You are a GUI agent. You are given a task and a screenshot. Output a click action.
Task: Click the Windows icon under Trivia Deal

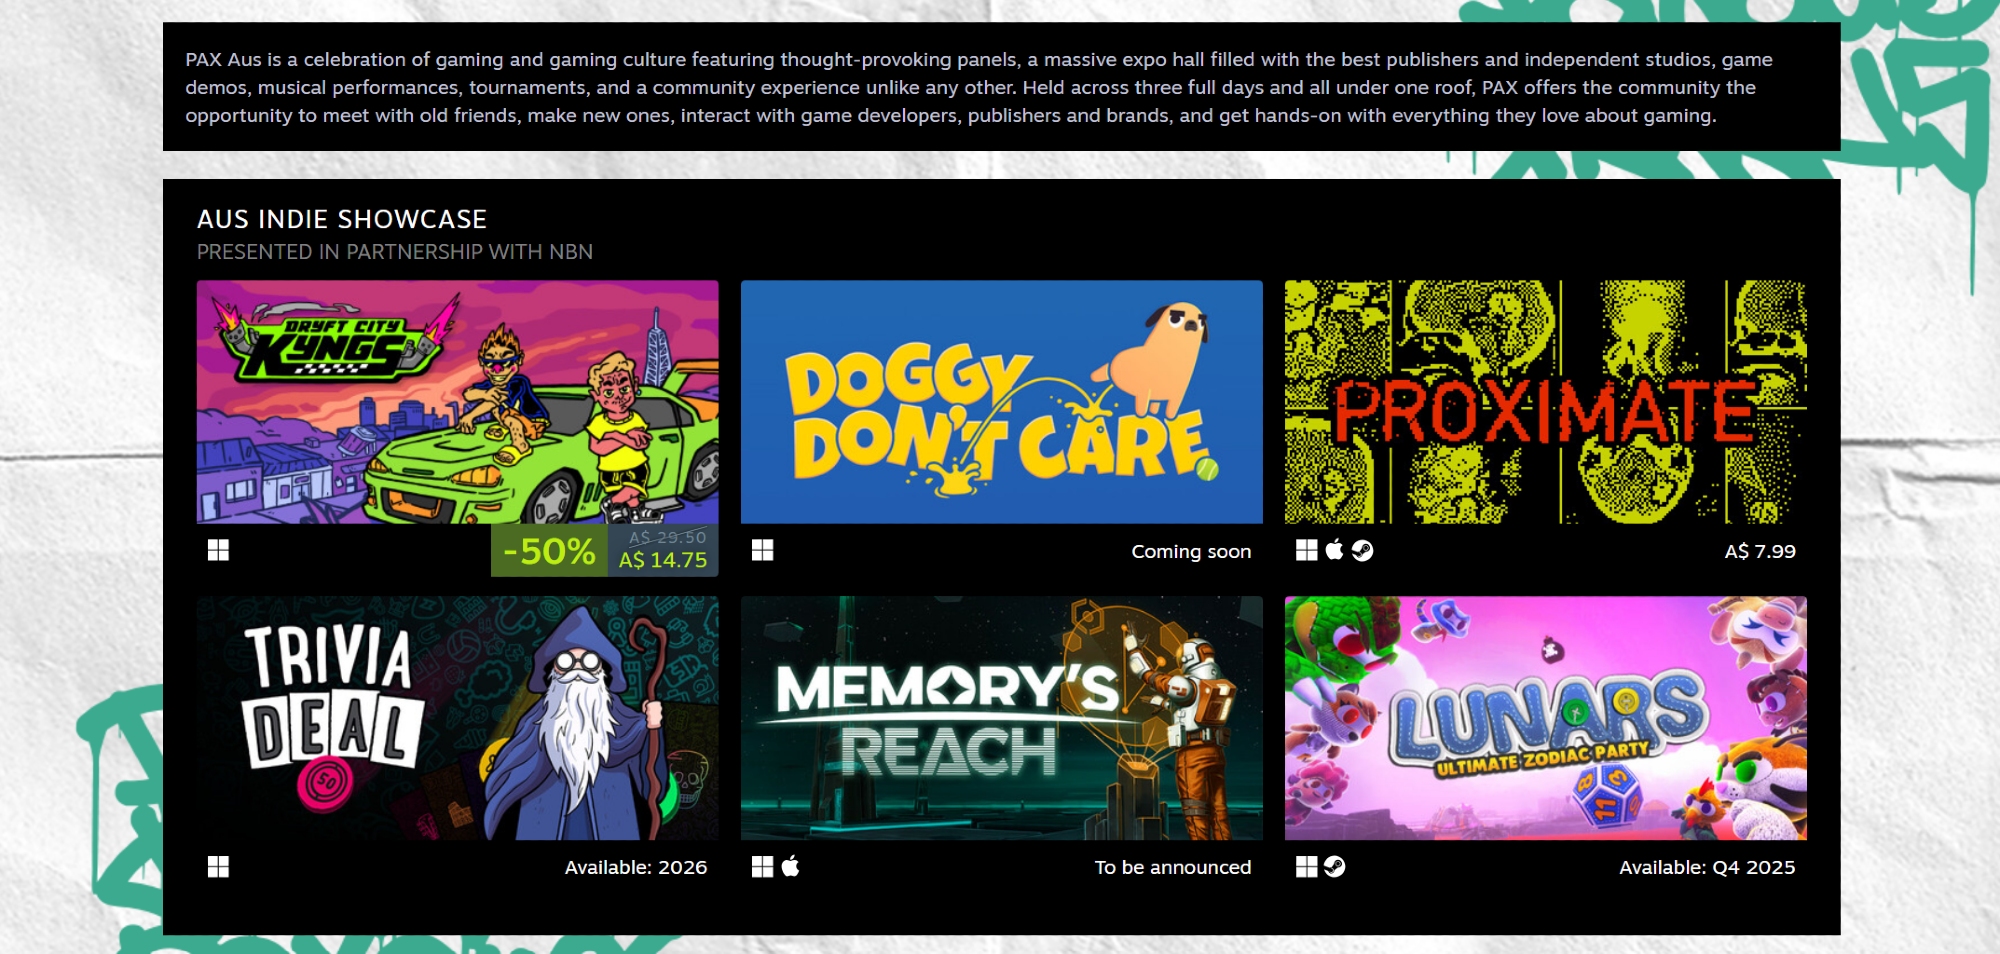point(218,867)
